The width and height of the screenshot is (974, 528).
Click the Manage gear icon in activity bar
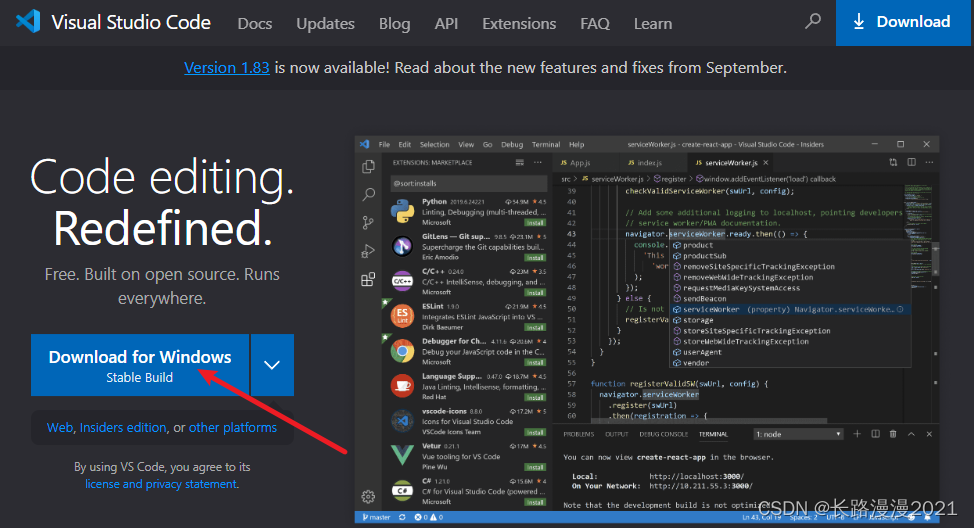point(368,496)
